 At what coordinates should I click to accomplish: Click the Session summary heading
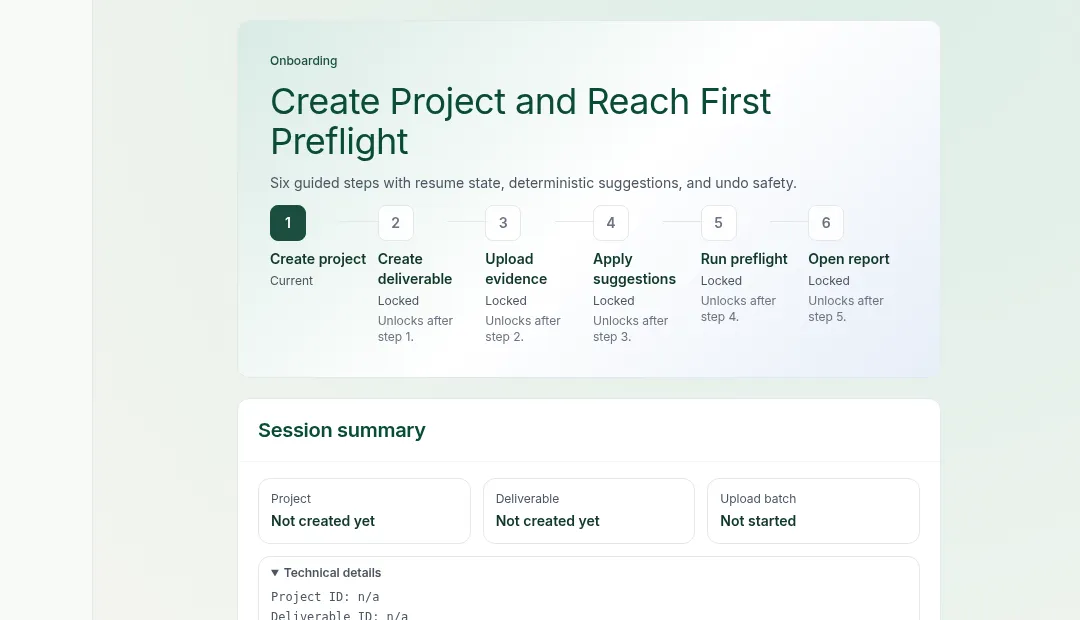pyautogui.click(x=342, y=430)
